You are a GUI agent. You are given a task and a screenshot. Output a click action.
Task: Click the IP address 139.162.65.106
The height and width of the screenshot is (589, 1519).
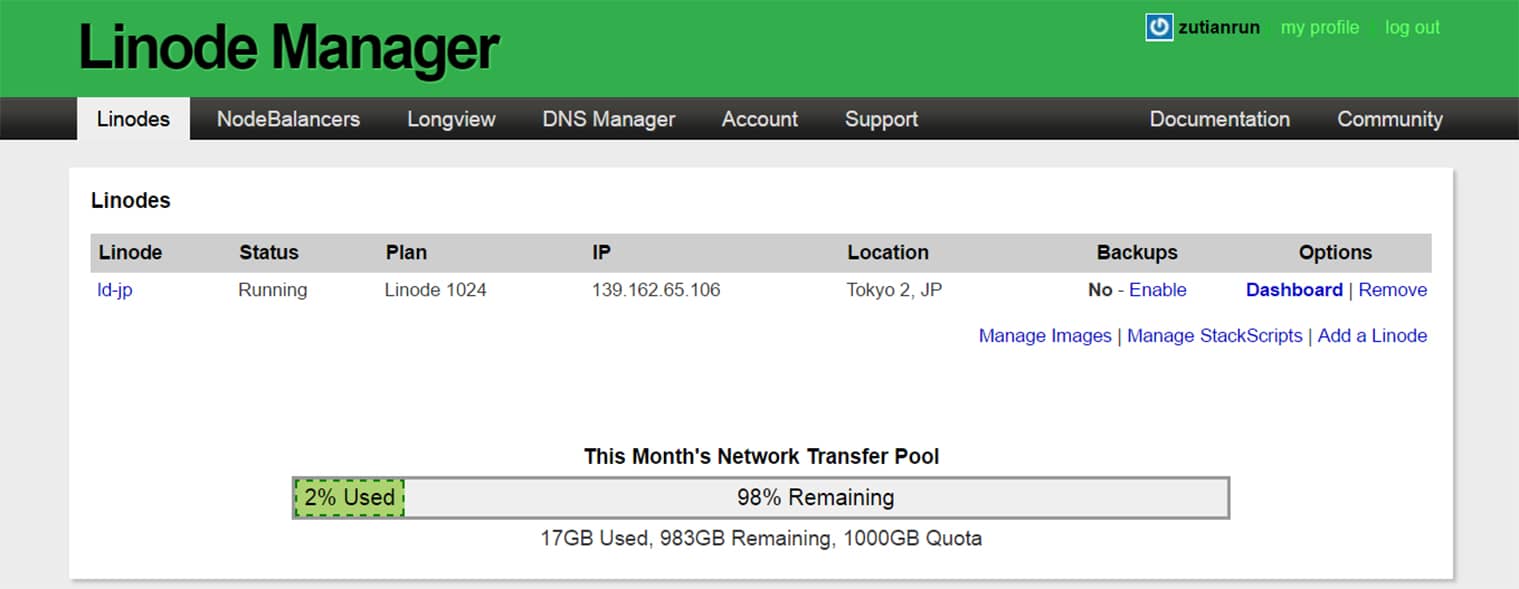656,290
